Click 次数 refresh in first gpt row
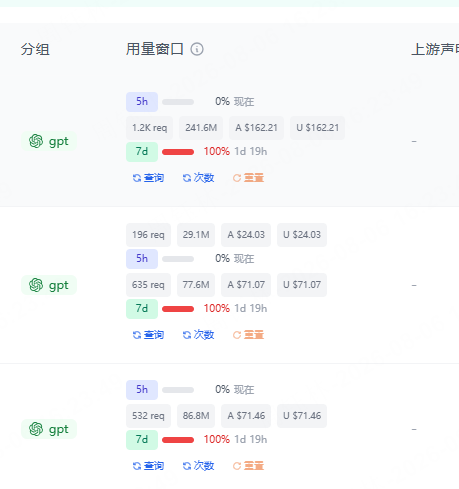 pos(198,178)
